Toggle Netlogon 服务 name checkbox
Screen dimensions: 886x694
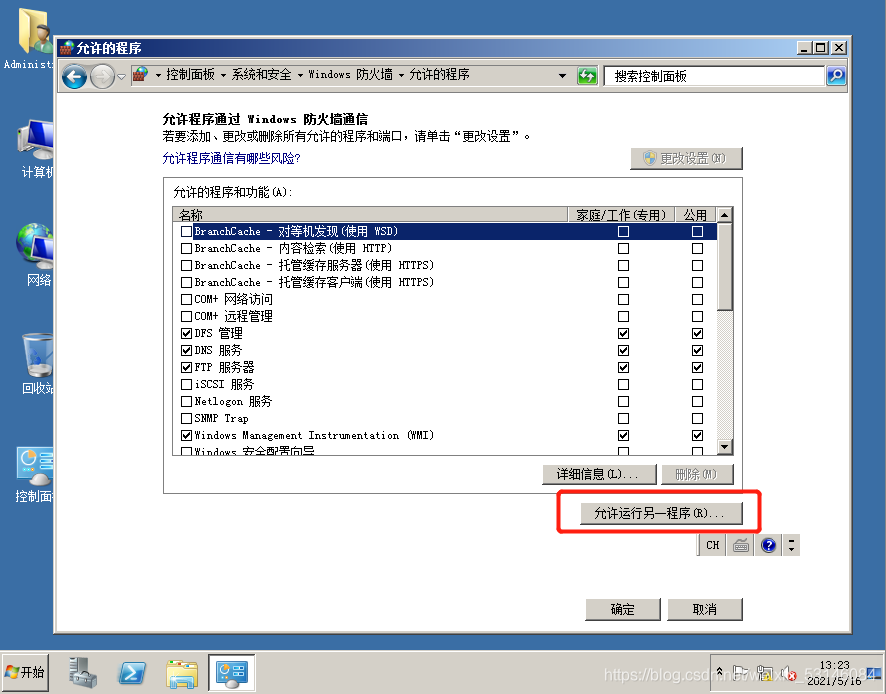point(186,401)
